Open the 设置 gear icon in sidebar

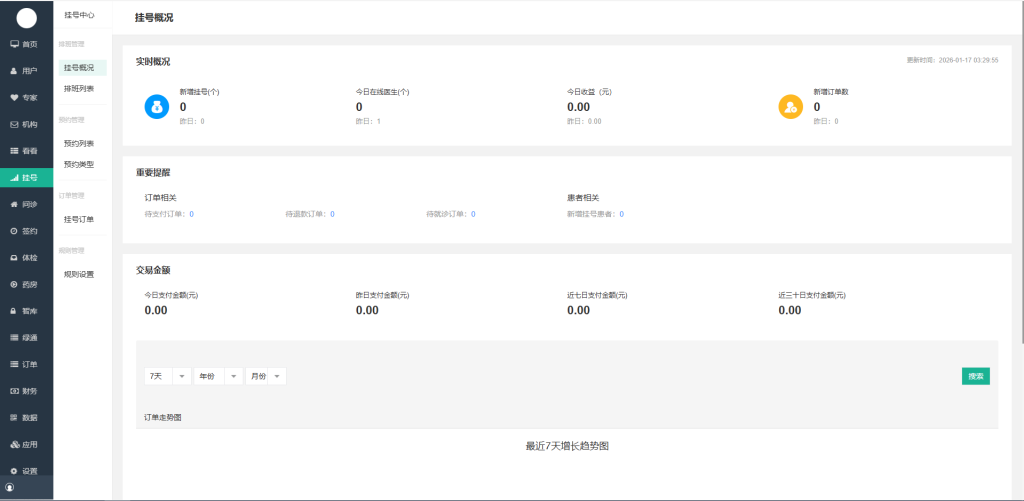point(15,470)
